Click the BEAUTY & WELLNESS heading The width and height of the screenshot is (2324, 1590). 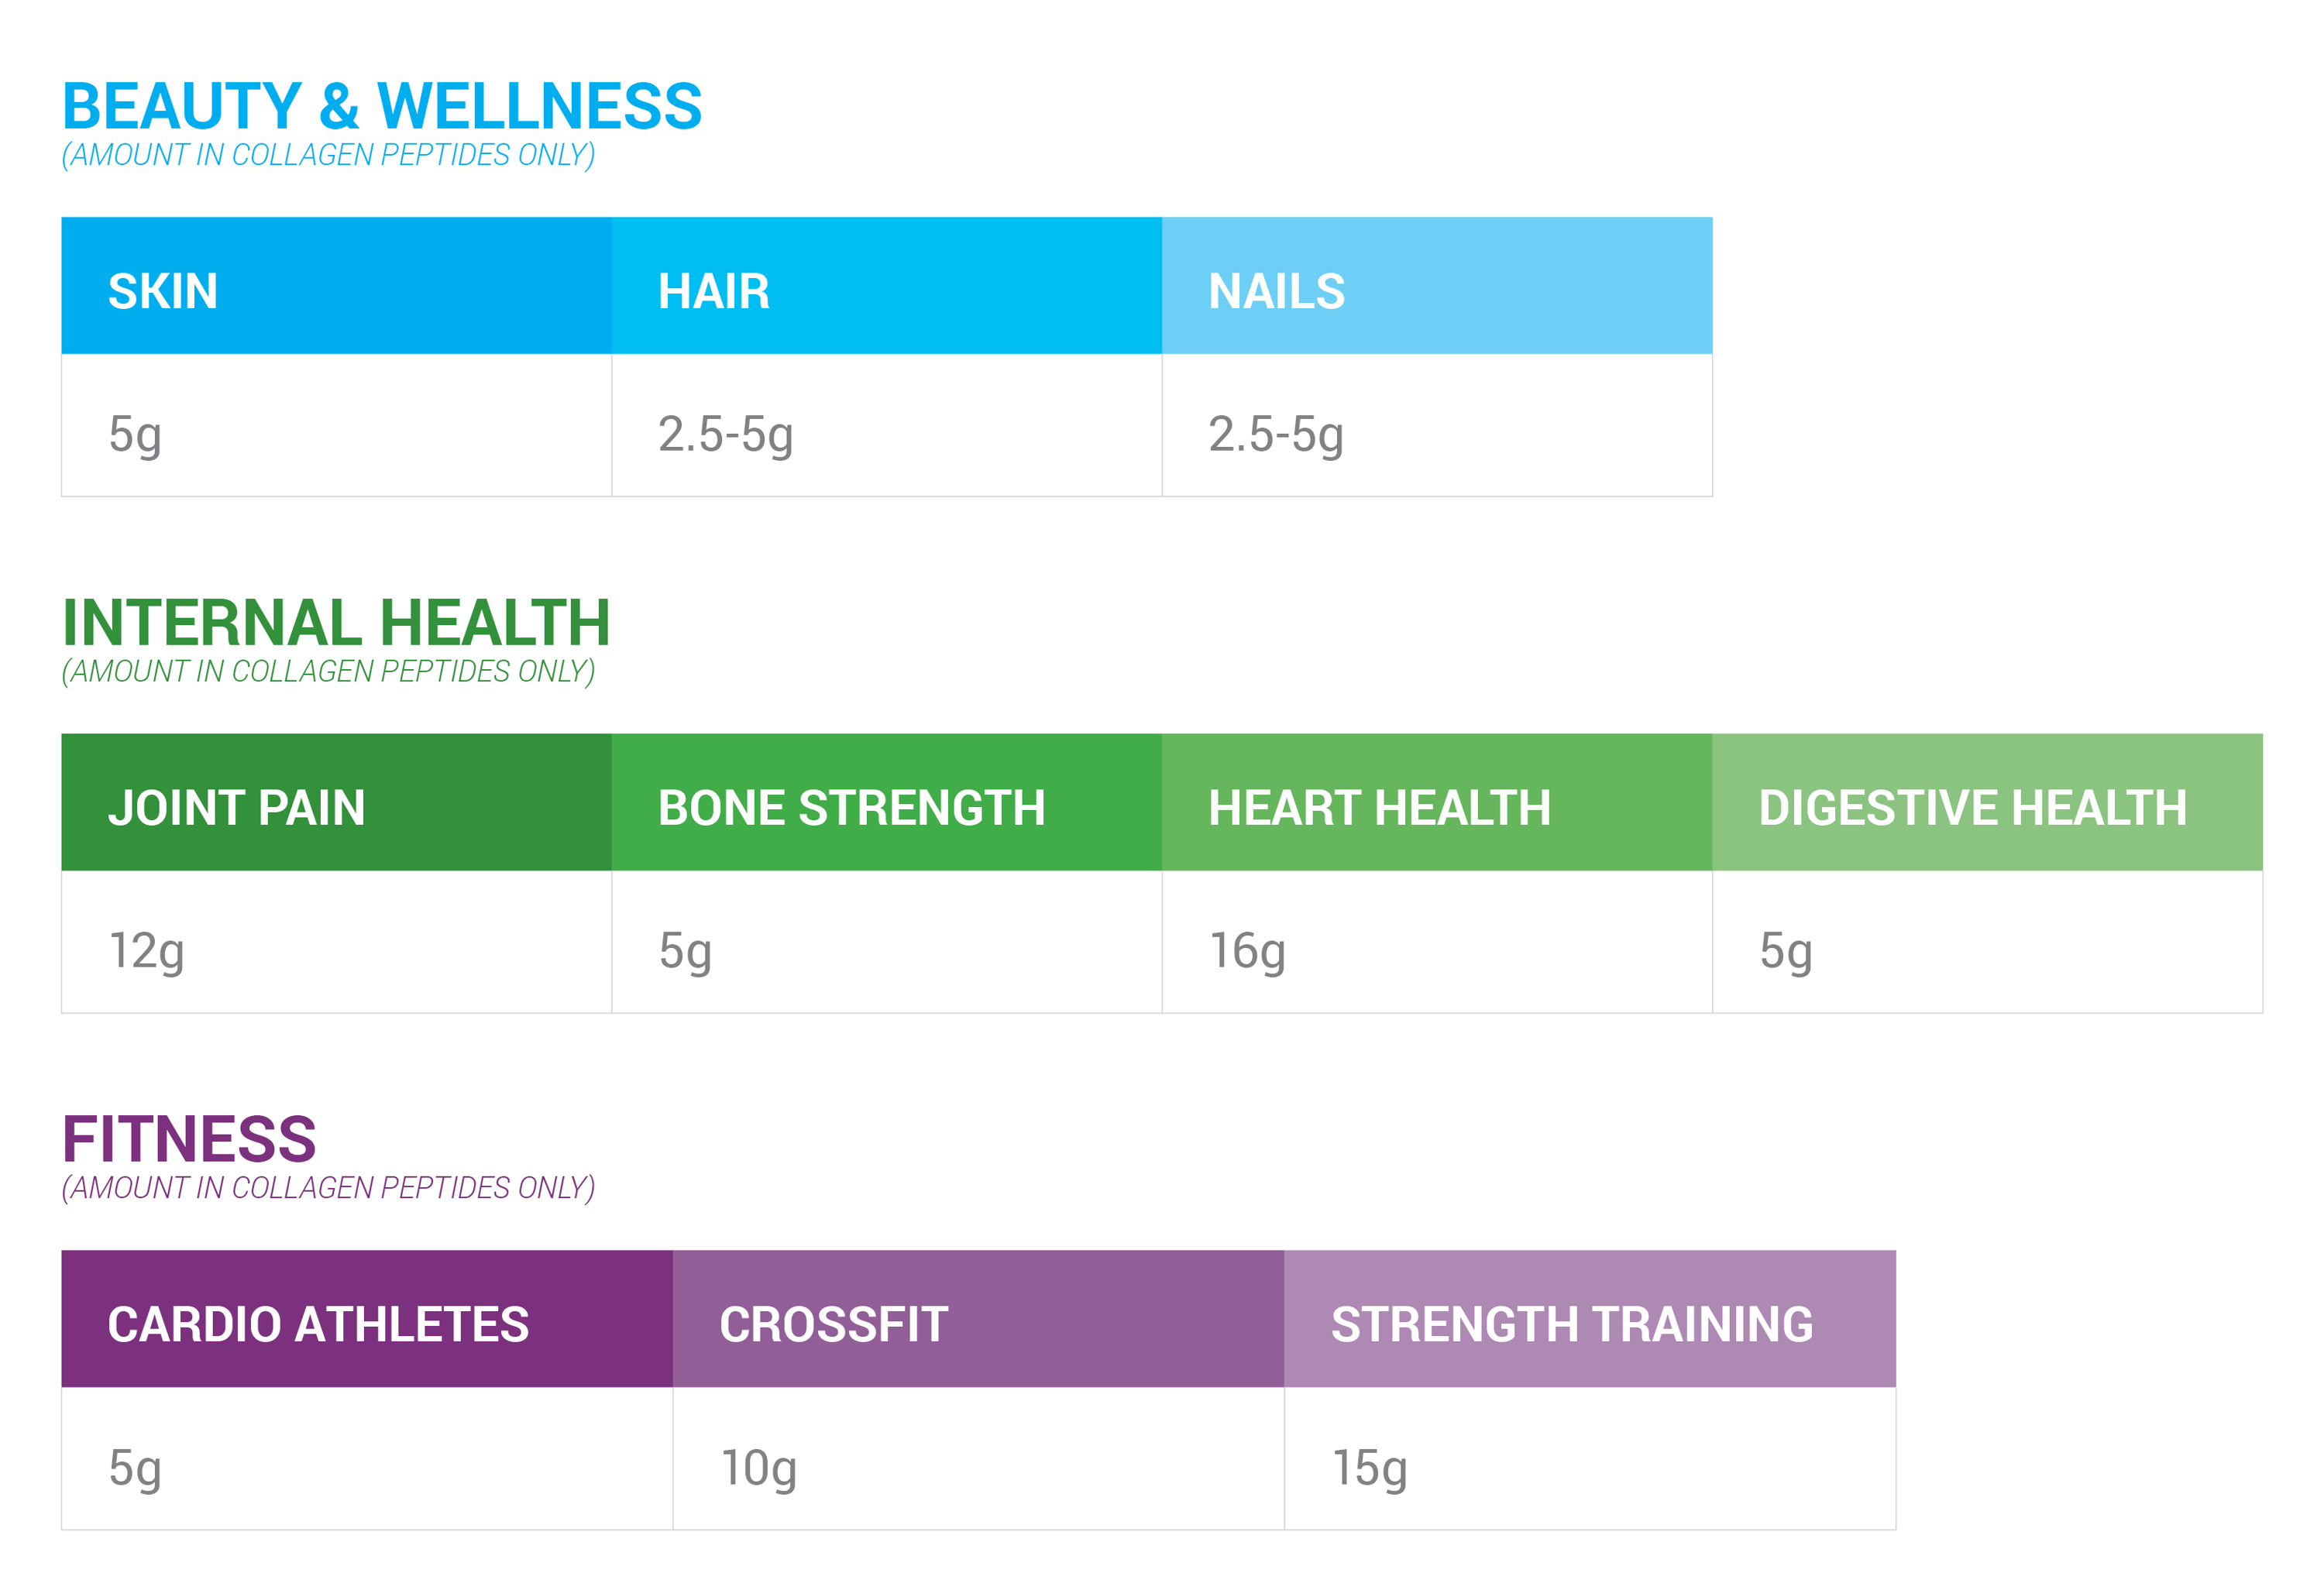pos(382,106)
